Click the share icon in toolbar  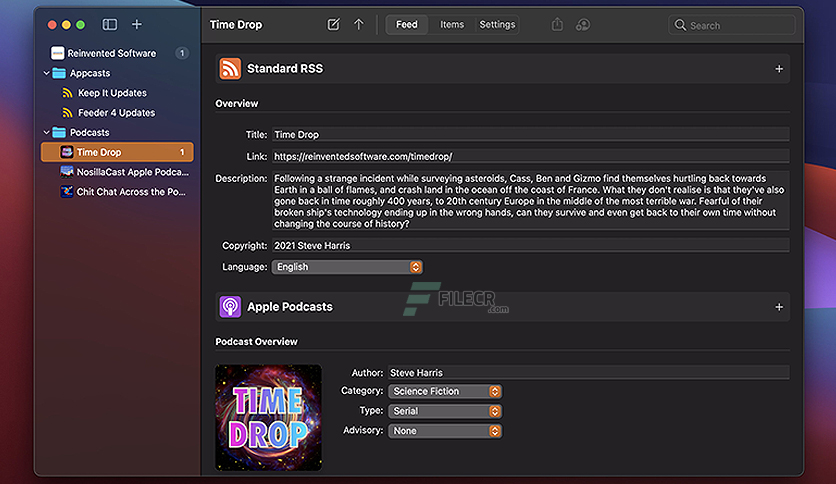coord(557,25)
